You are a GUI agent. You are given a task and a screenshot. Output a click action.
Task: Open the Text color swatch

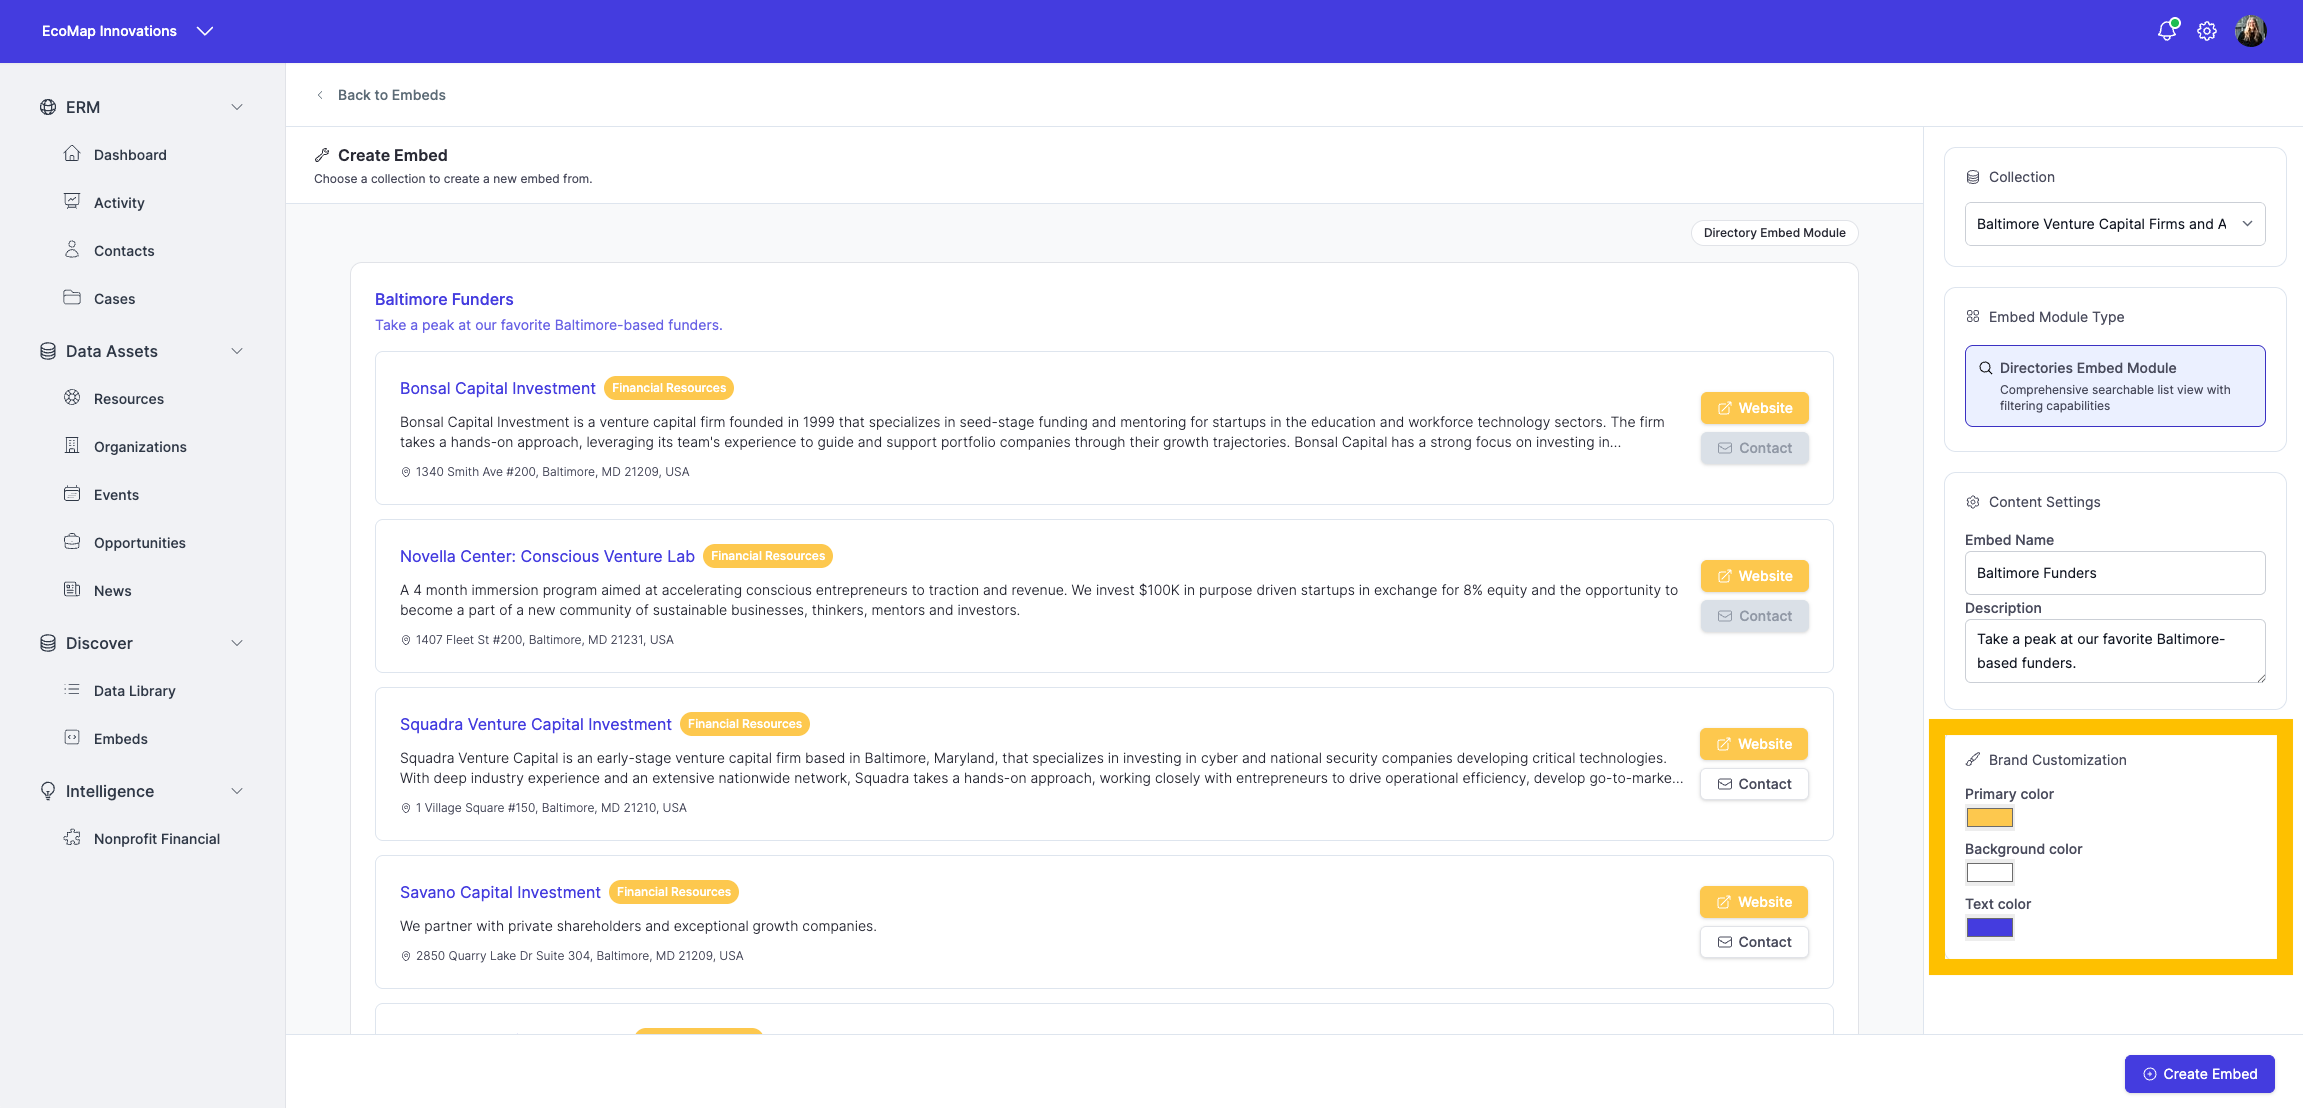pyautogui.click(x=1990, y=928)
